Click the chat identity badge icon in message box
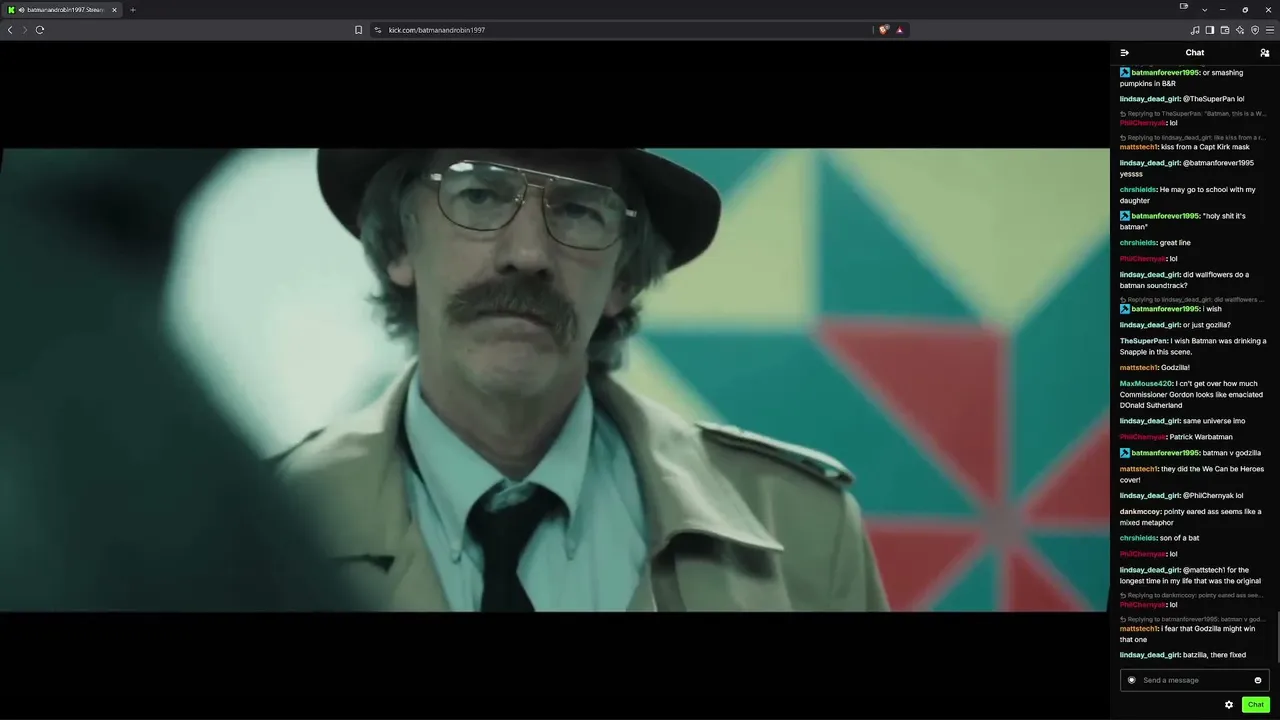The width and height of the screenshot is (1280, 720). (1132, 680)
